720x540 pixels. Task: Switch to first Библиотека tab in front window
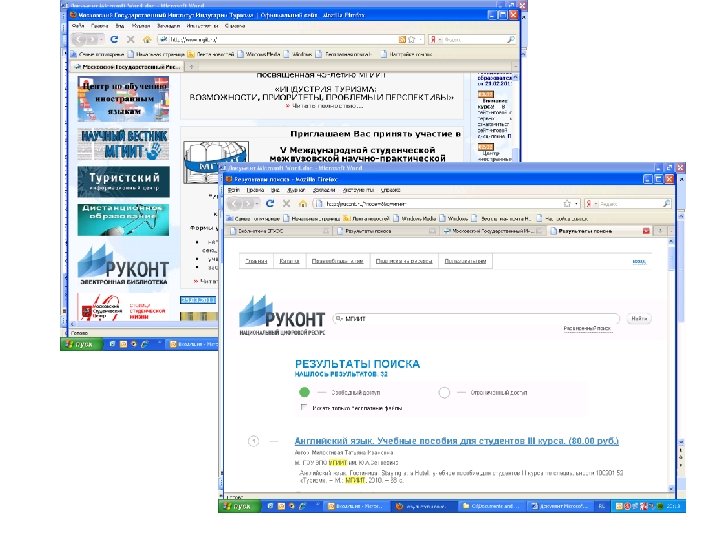pyautogui.click(x=279, y=231)
